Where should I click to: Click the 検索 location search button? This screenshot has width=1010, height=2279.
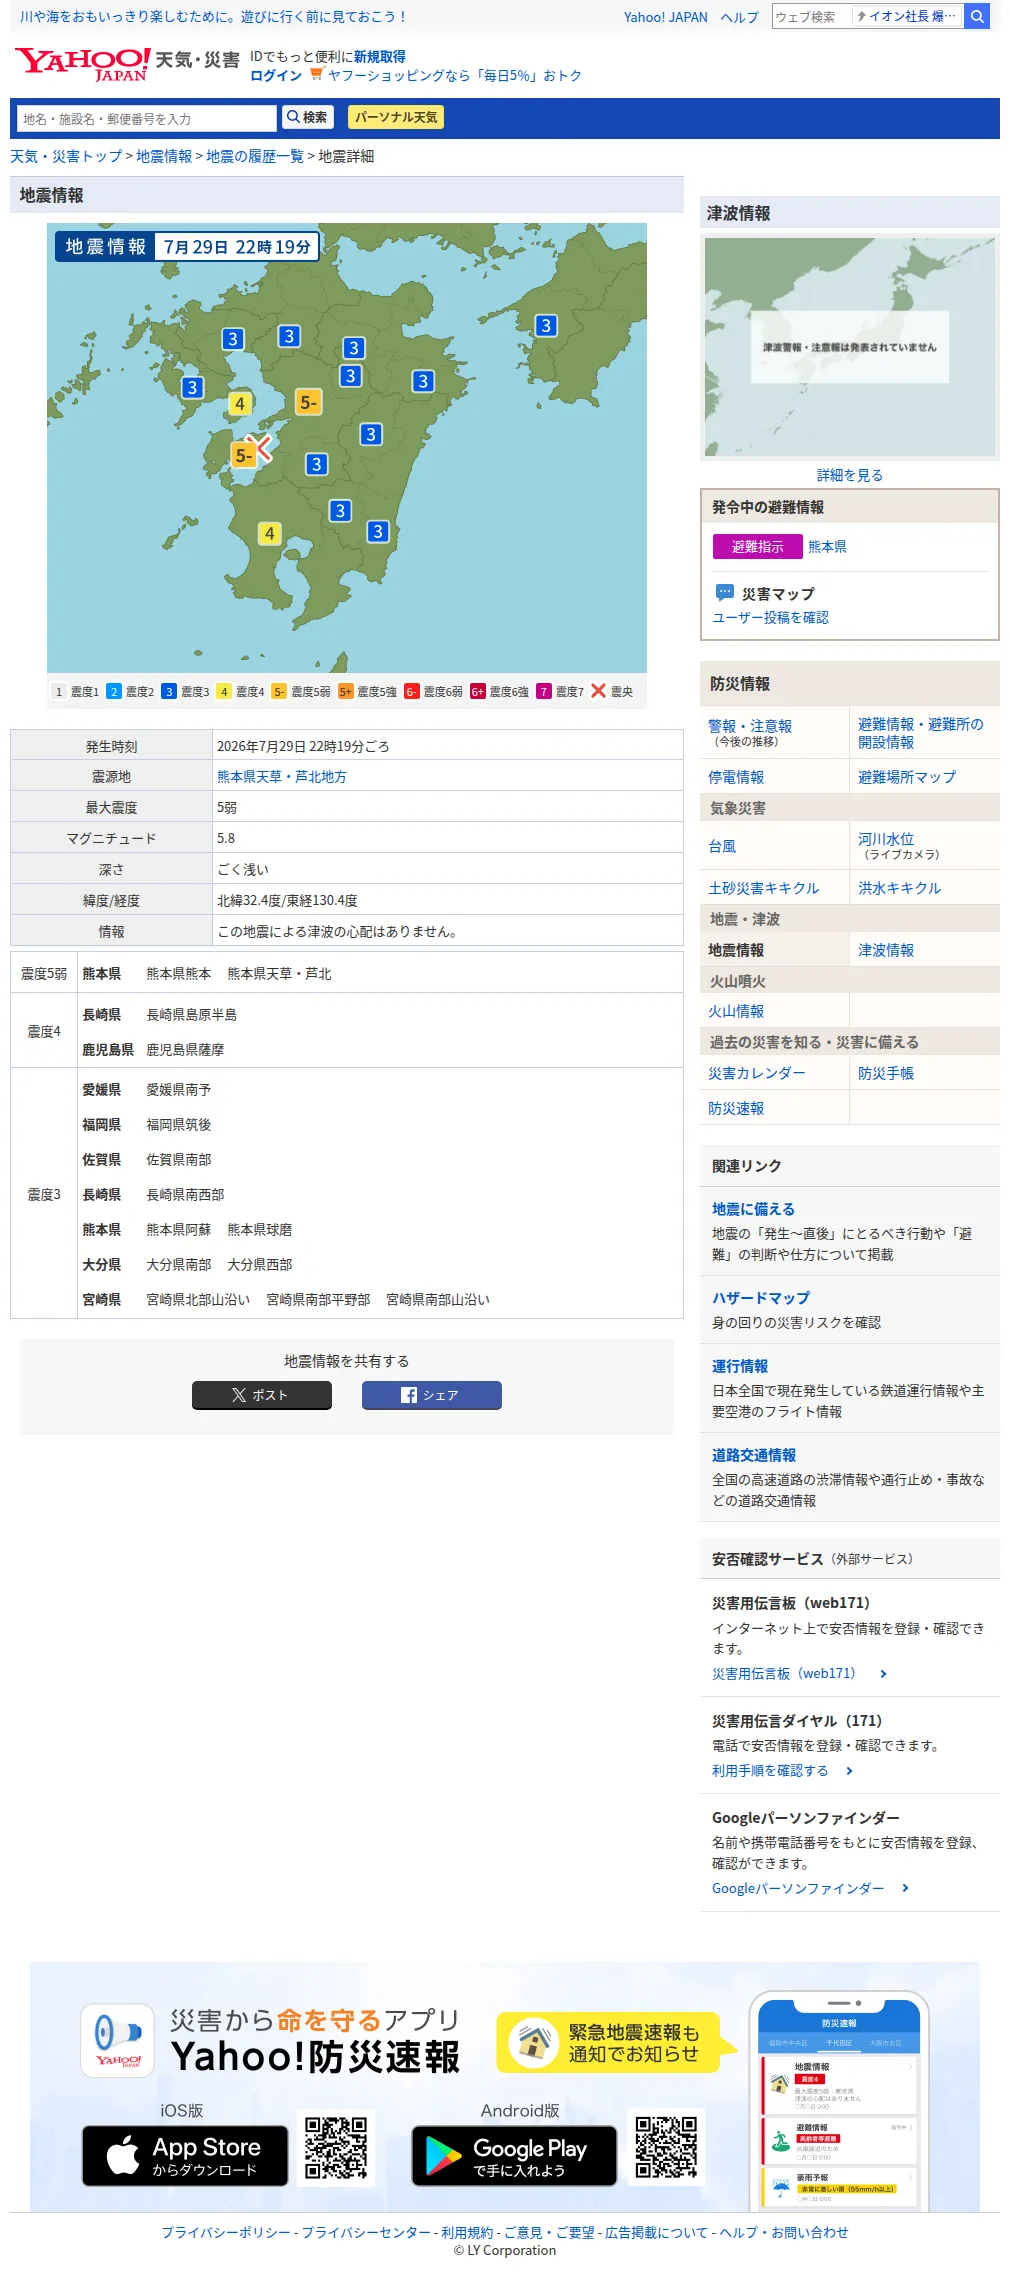tap(307, 117)
